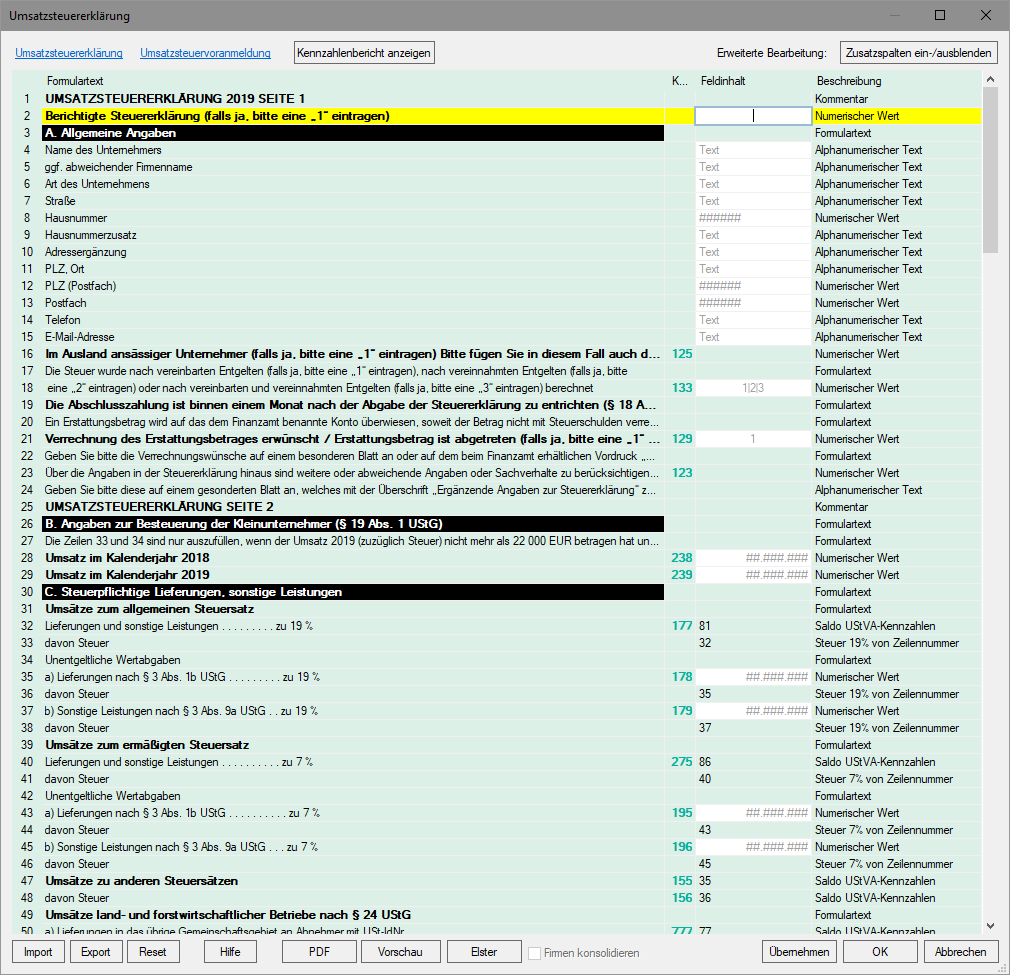
Task: Click the 1|2|3 field for Kennzahl 133
Action: 753,388
